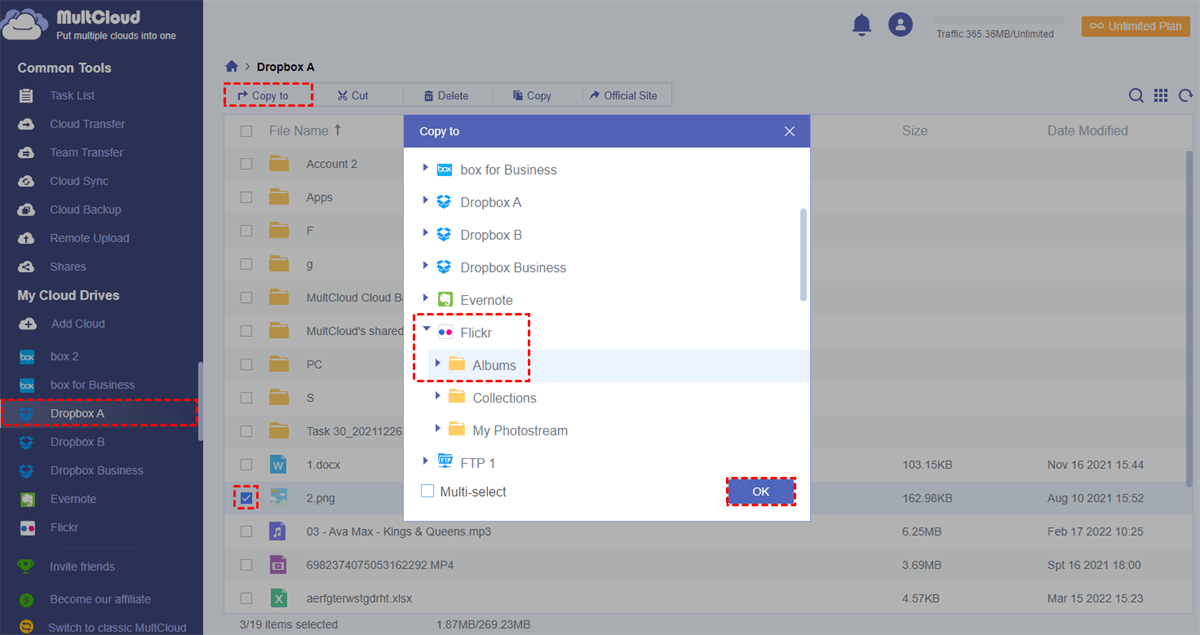Switch to classic MultCloud link

(x=117, y=628)
